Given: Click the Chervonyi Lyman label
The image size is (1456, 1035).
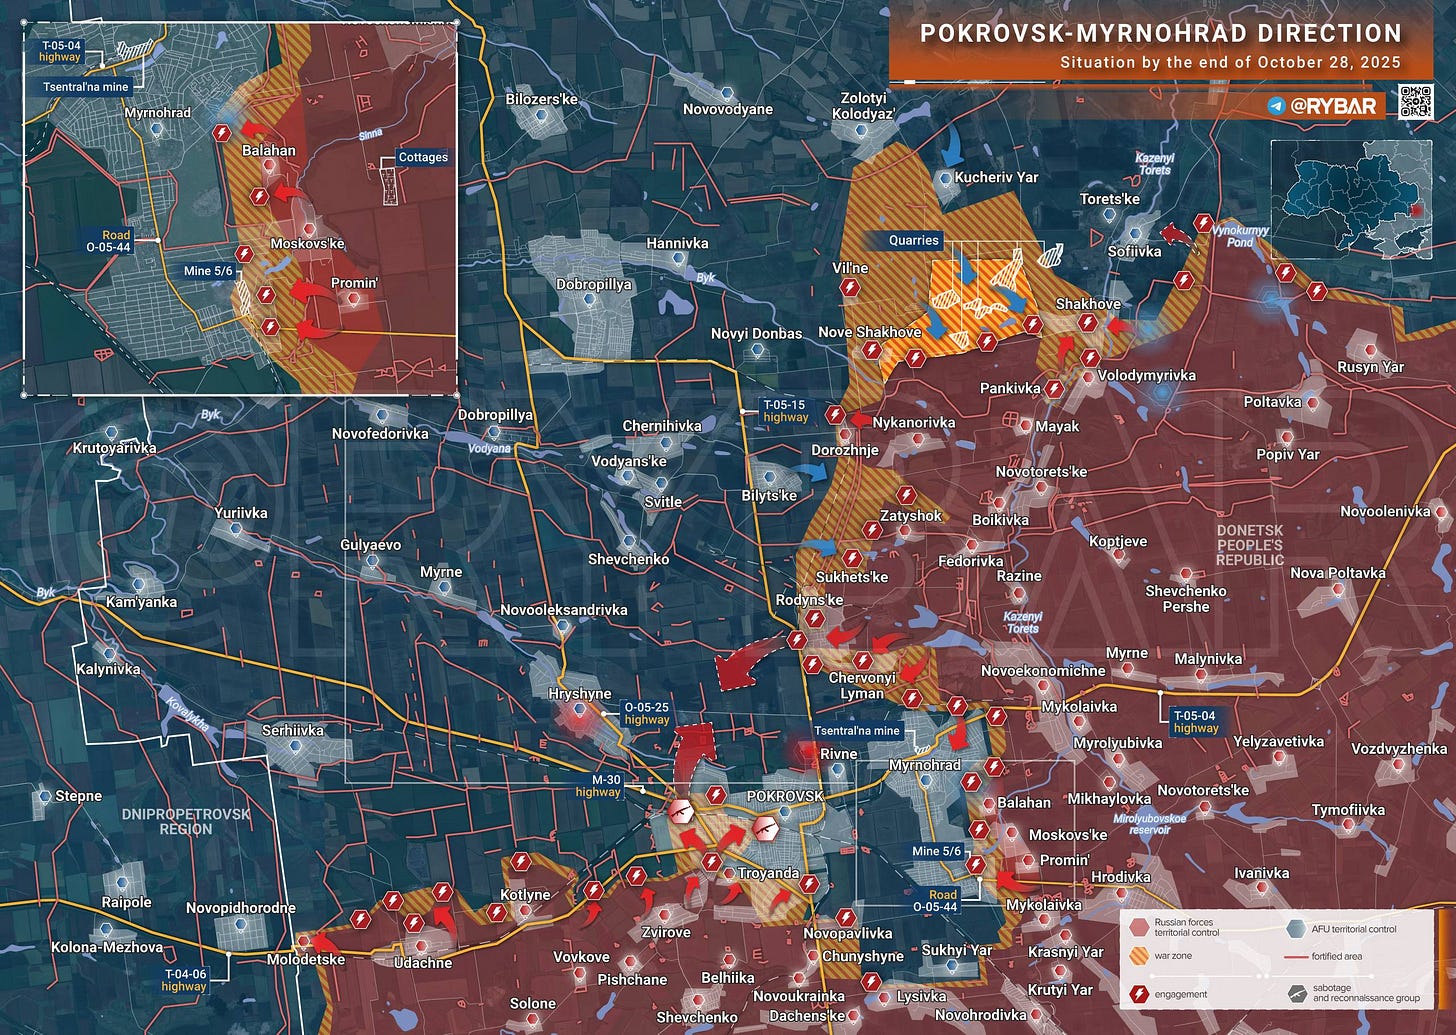Looking at the screenshot, I should coord(862,686).
